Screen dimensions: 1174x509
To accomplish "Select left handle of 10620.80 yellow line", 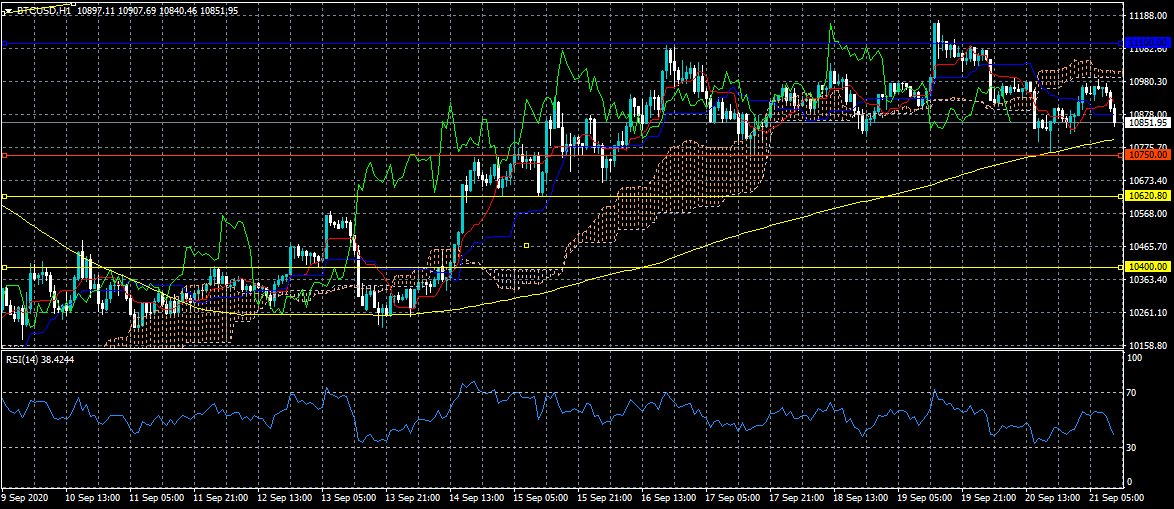I will pos(4,196).
